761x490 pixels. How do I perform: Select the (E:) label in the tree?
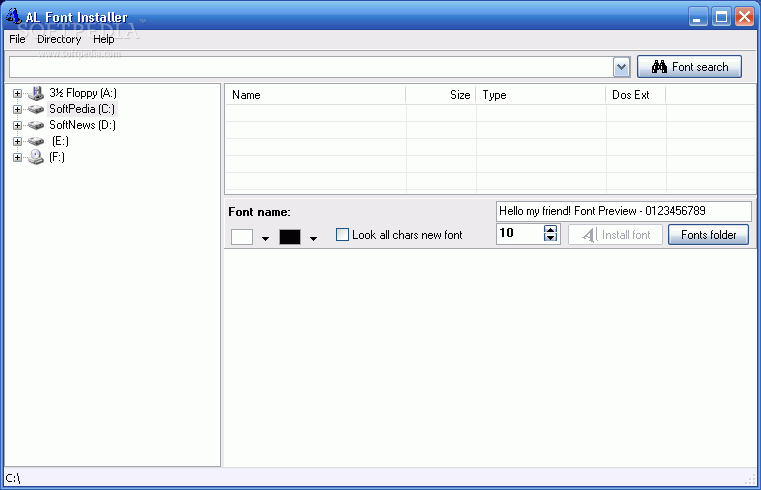(60, 141)
